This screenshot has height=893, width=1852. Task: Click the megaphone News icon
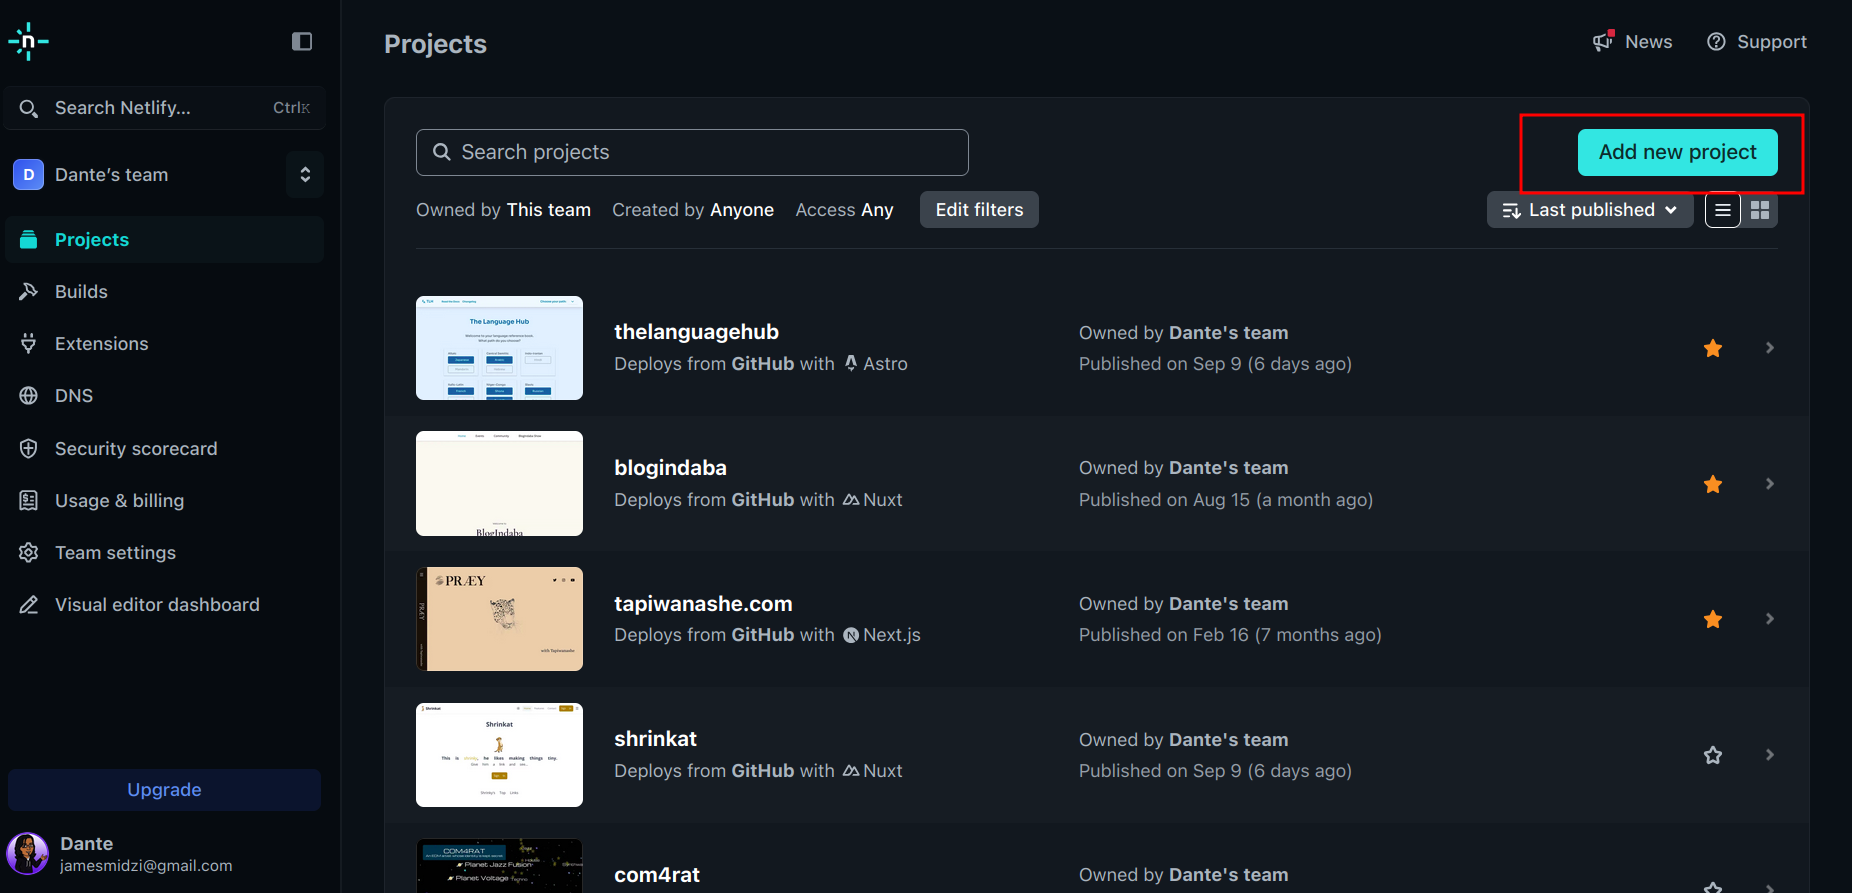[1603, 41]
